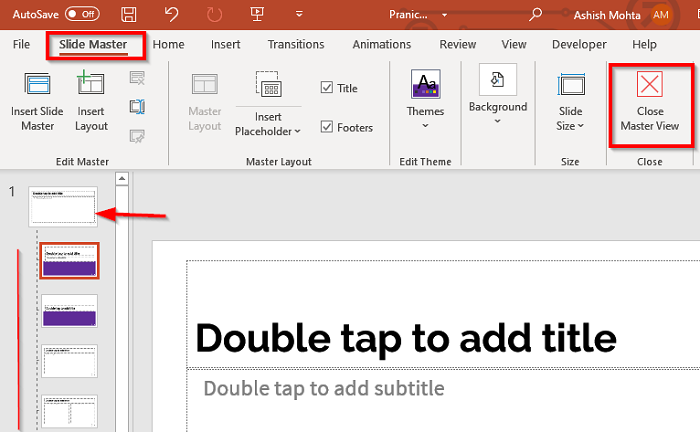Viewport: 700px width, 432px height.
Task: Uncheck the Footers checkbox
Action: click(327, 127)
